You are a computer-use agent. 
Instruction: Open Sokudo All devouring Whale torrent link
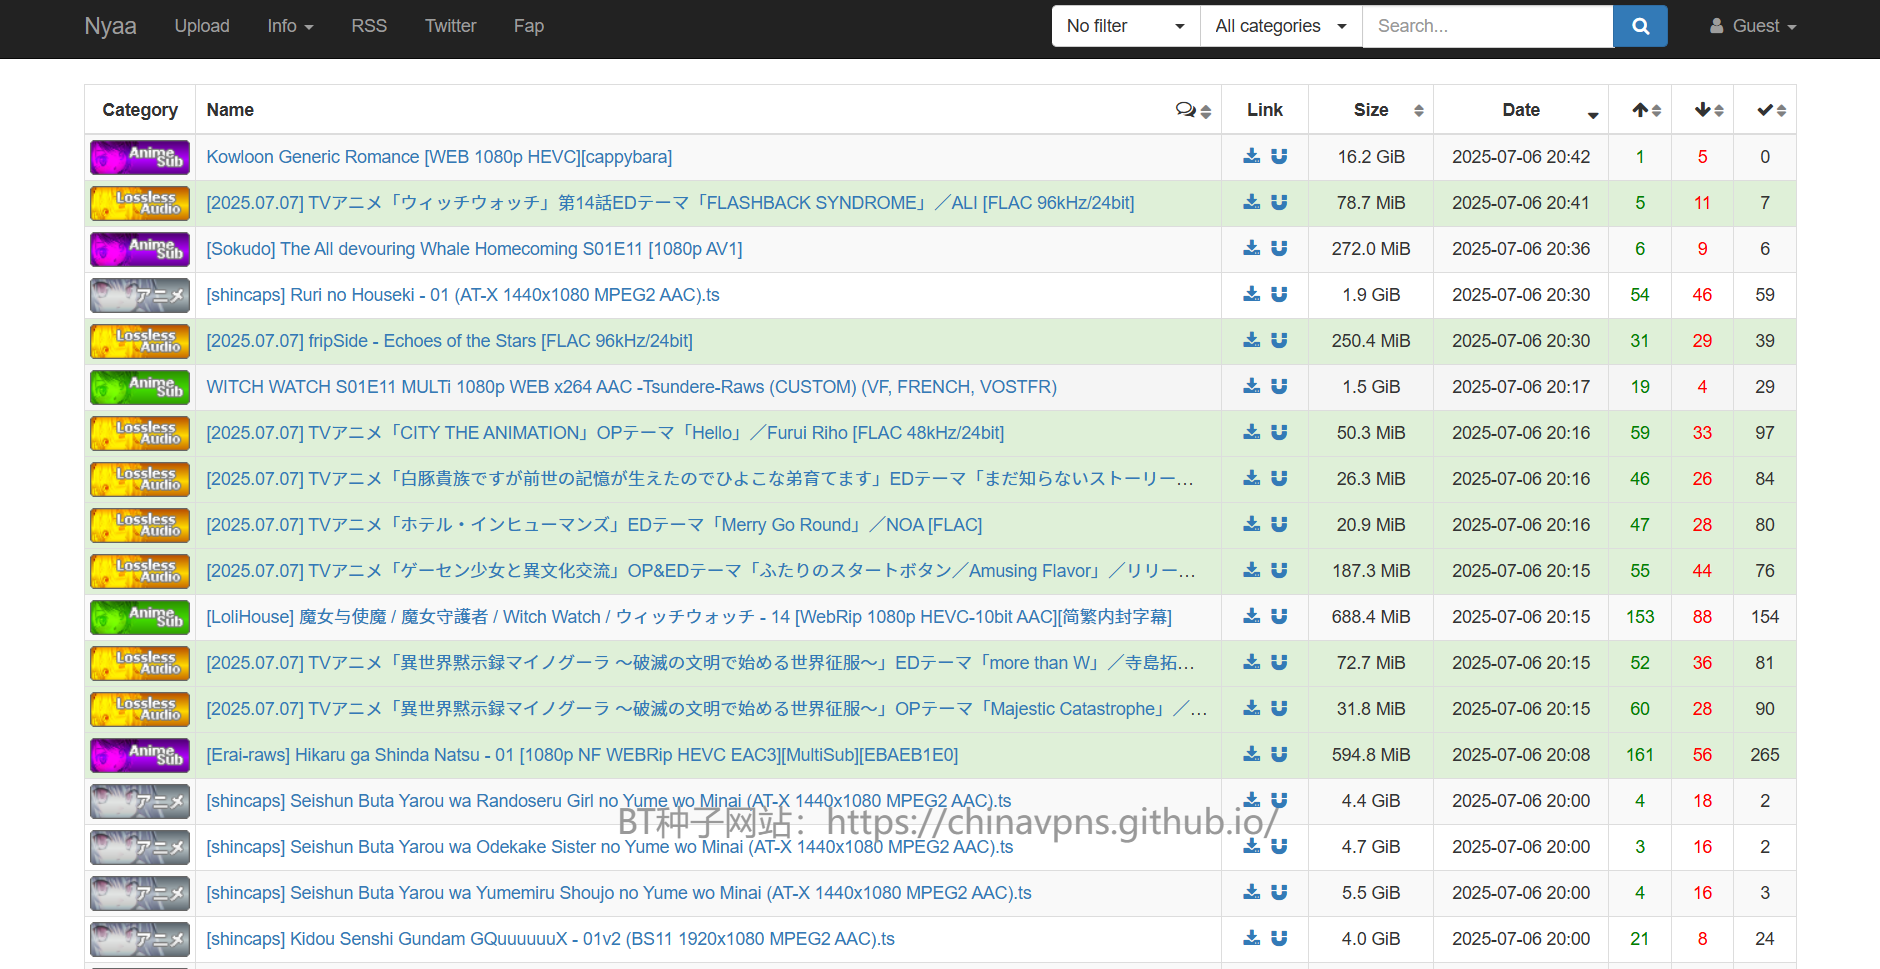click(x=474, y=249)
